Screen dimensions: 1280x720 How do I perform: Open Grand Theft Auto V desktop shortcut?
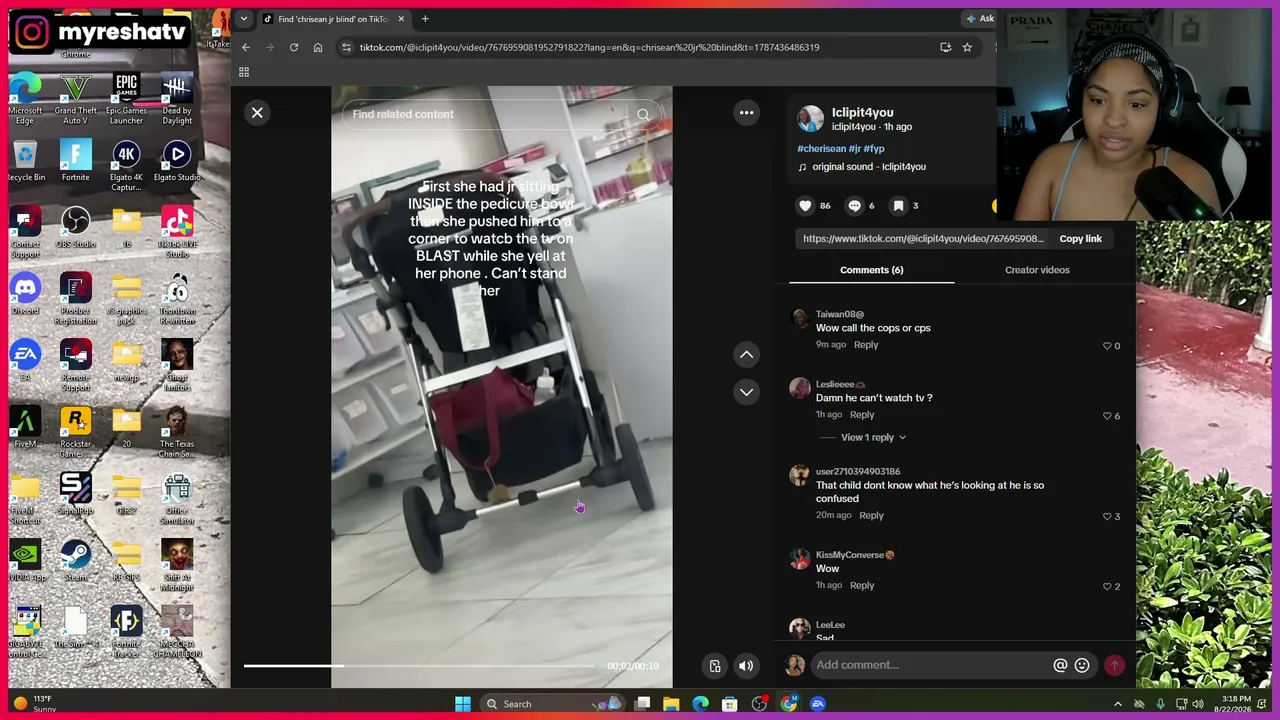coord(75,100)
